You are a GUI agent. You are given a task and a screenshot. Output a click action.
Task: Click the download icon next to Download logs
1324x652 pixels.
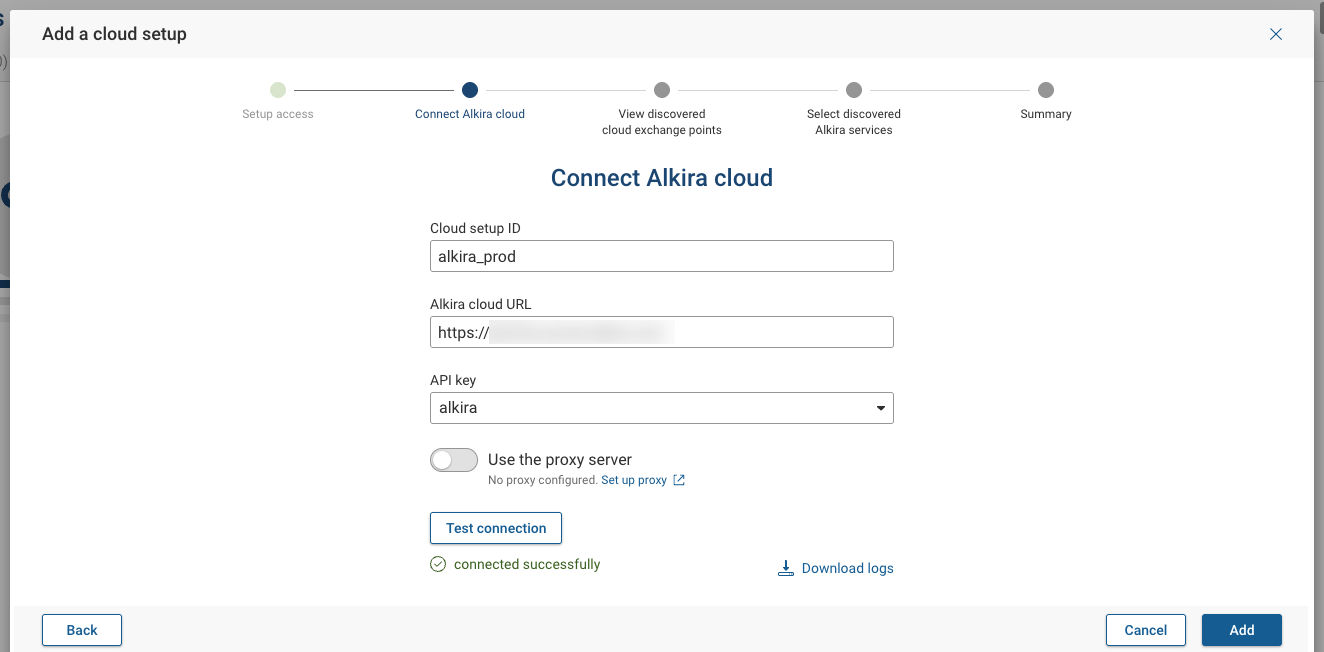tap(787, 567)
